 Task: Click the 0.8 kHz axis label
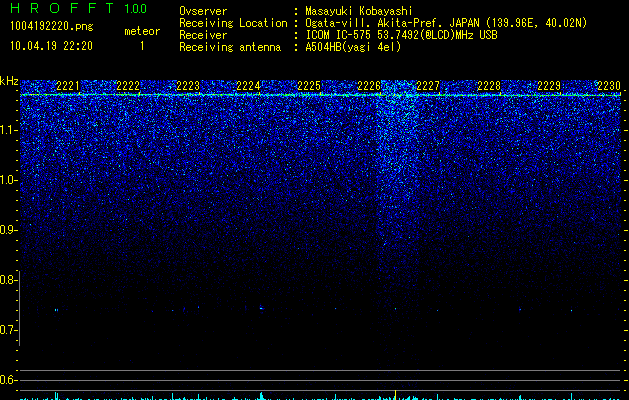tap(8, 280)
